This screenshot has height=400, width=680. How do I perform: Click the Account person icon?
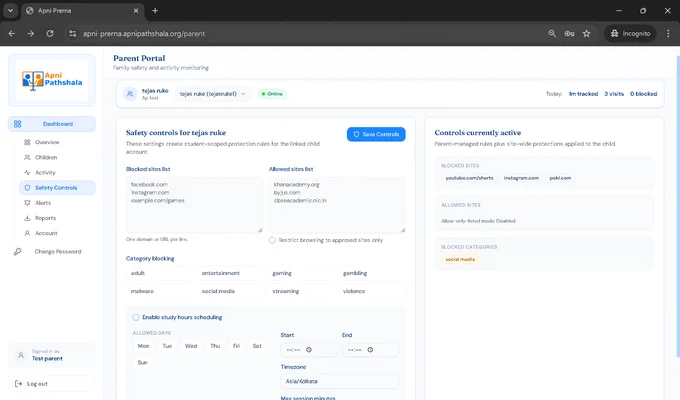point(27,233)
